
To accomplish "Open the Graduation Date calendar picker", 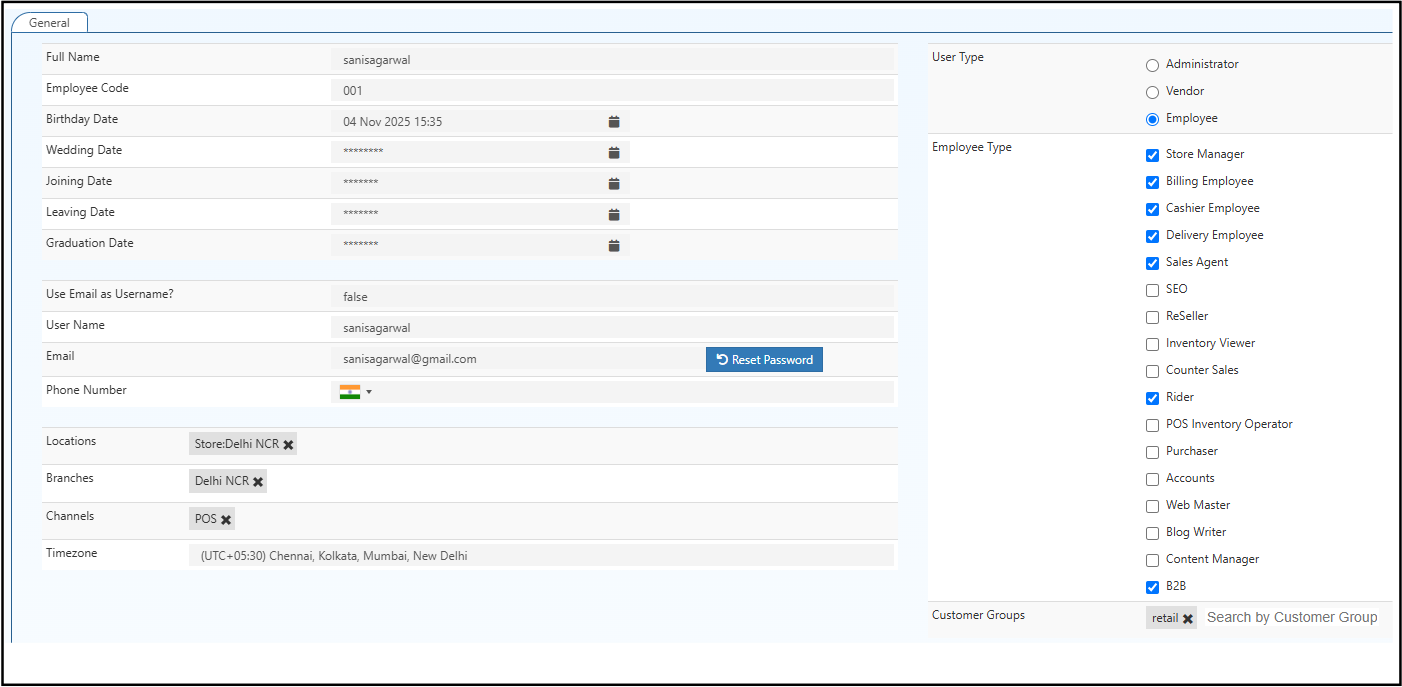I will coord(613,245).
